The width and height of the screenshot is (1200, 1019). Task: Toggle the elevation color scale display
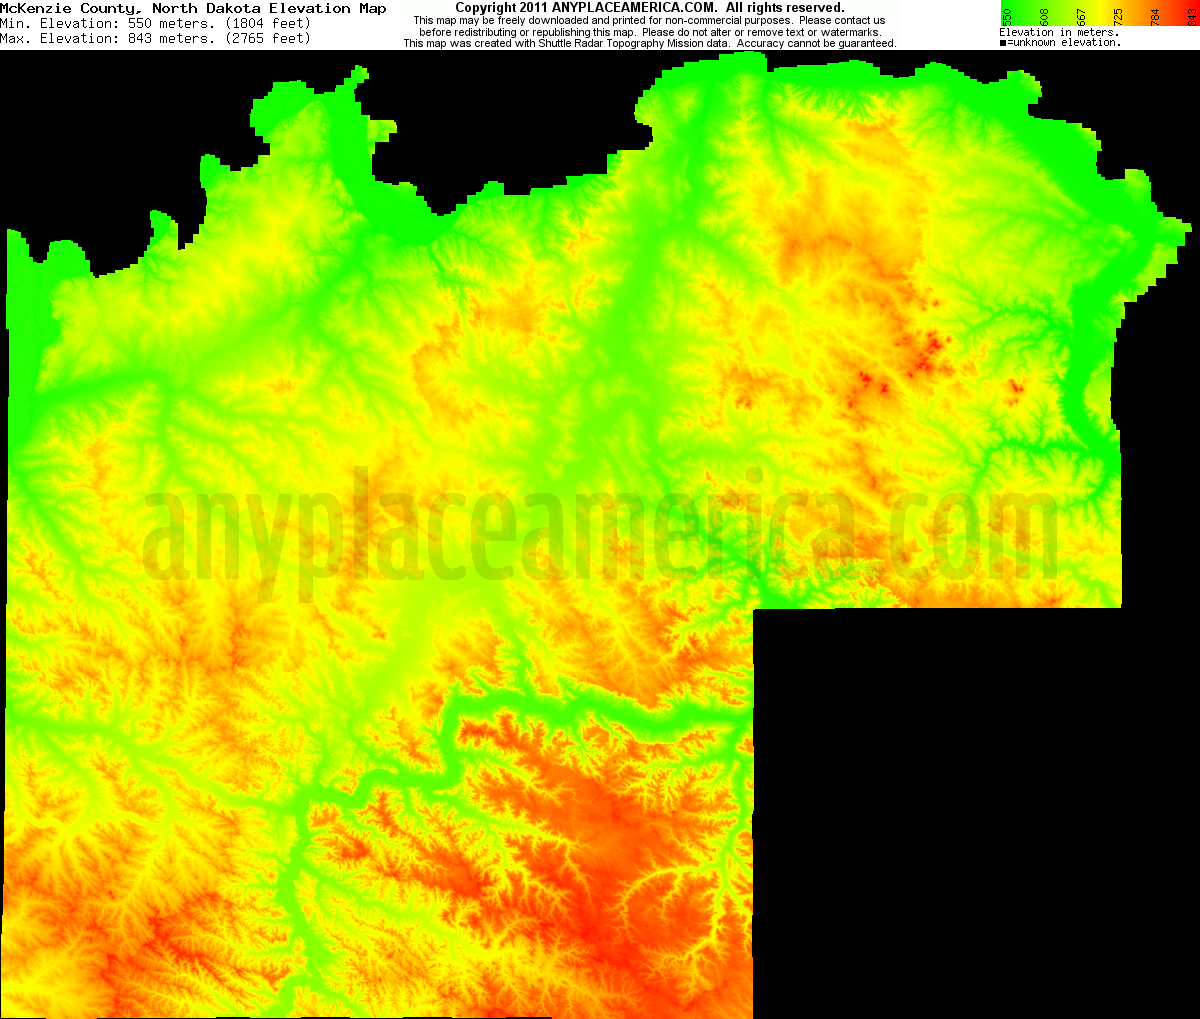[1100, 10]
